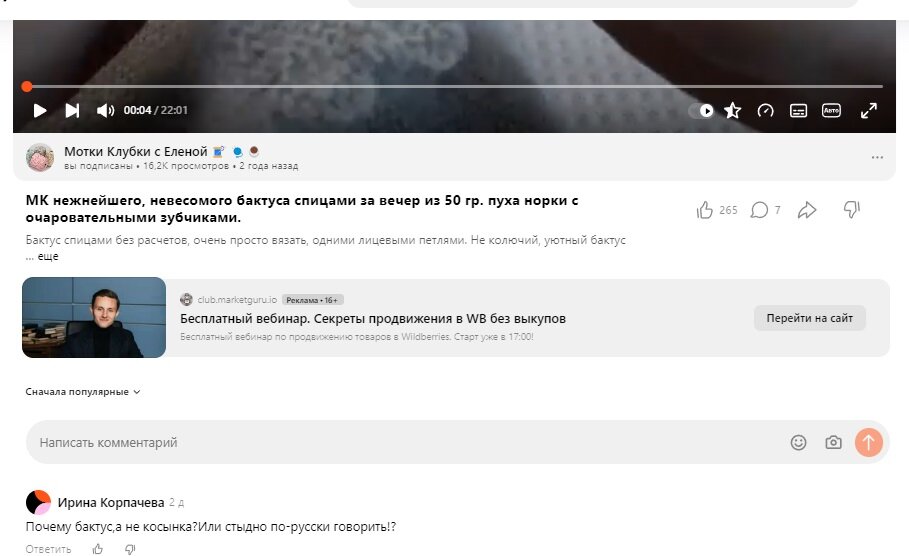Share the video
This screenshot has height=556, width=909.
pyautogui.click(x=807, y=210)
